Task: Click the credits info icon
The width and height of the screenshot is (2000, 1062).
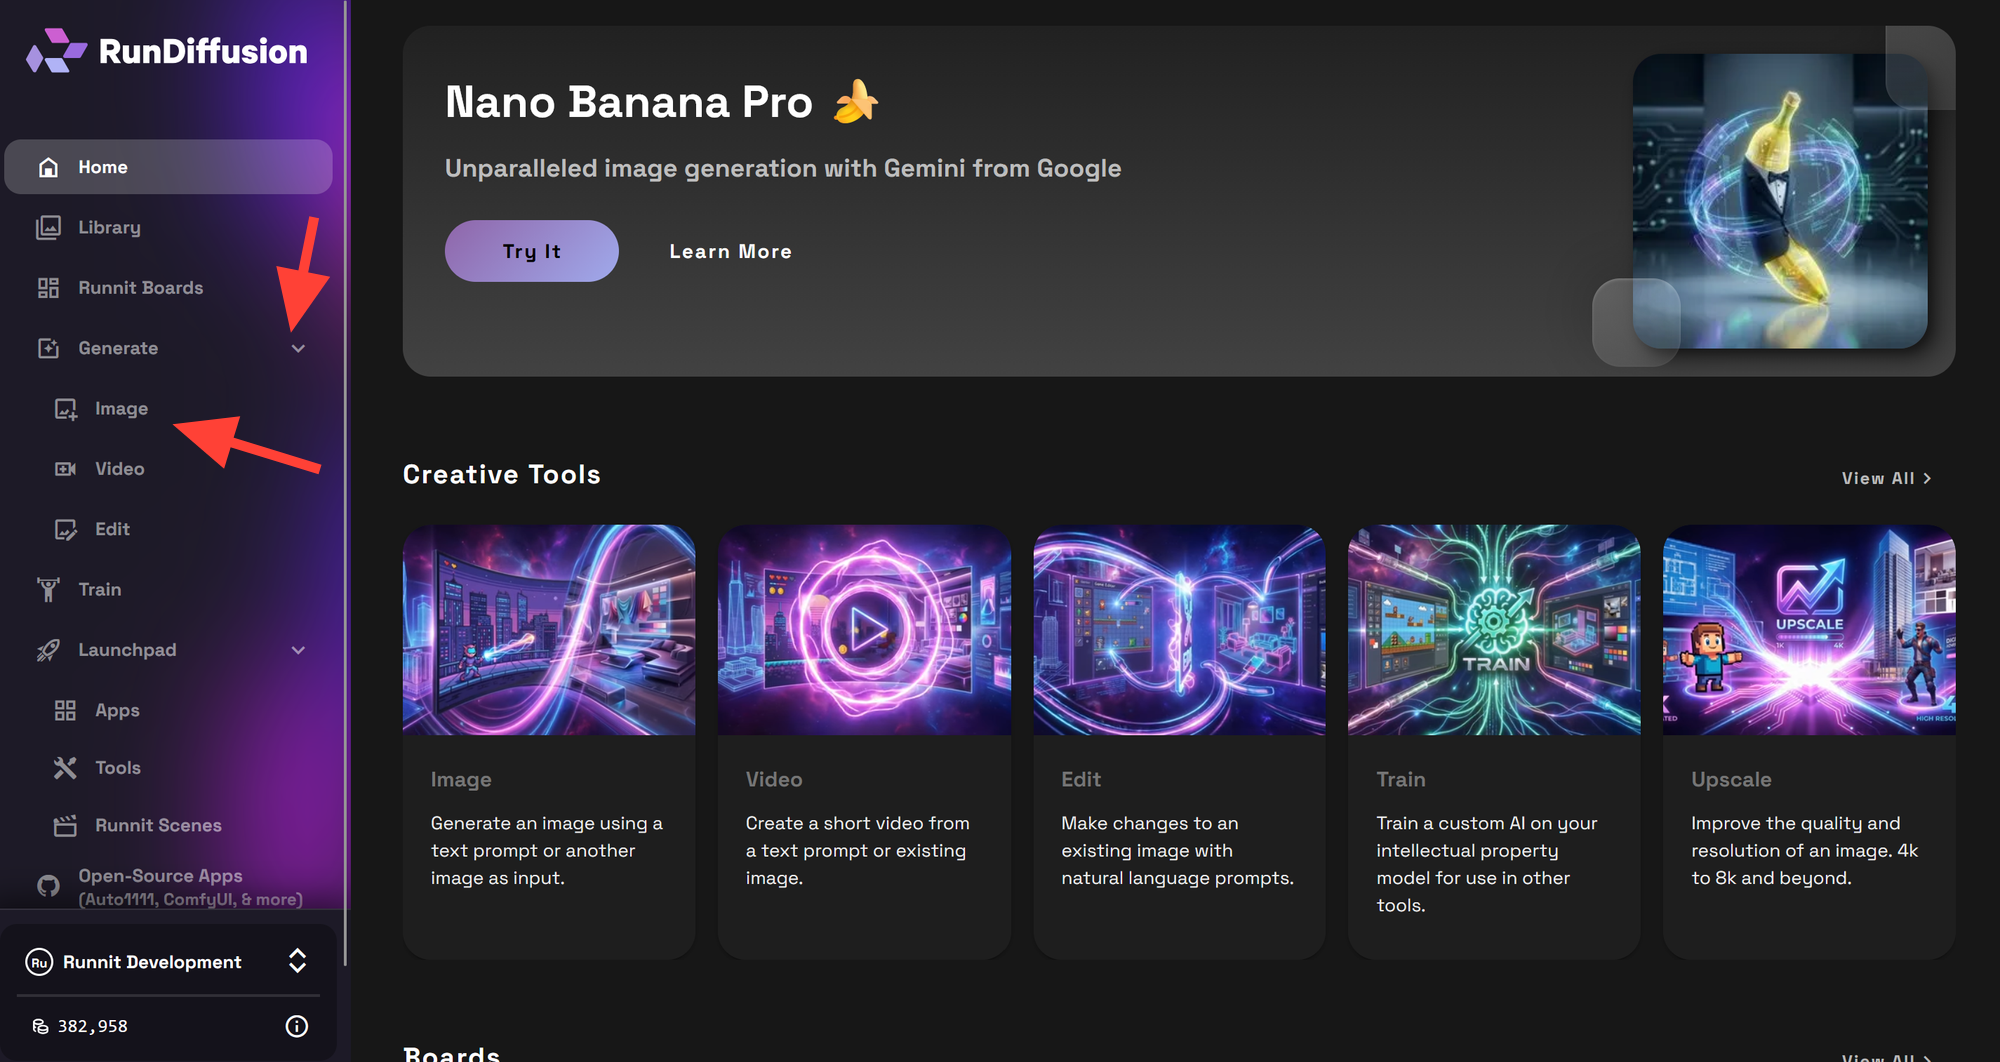Action: pos(297,1026)
